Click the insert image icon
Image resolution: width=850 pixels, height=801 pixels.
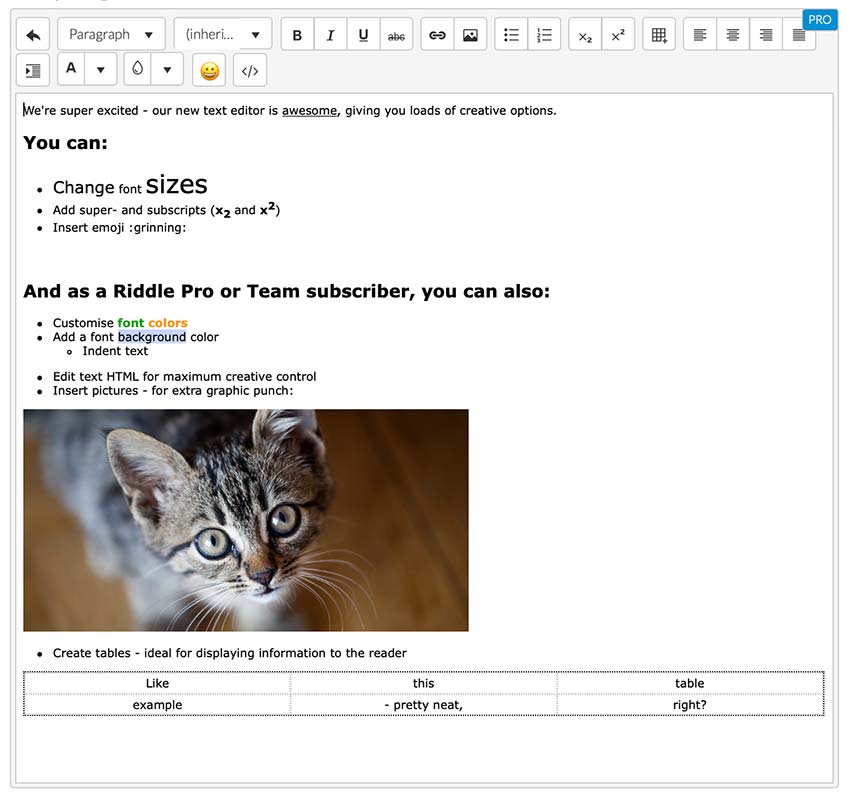click(470, 35)
